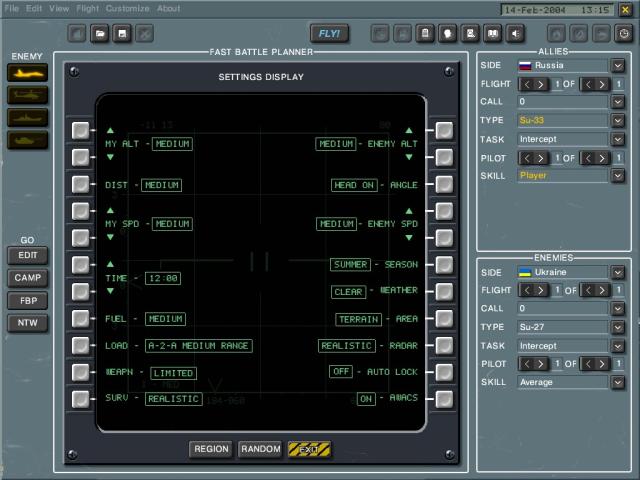Click the save disk toolbar icon
Viewport: 640px width, 480px height.
(x=123, y=33)
